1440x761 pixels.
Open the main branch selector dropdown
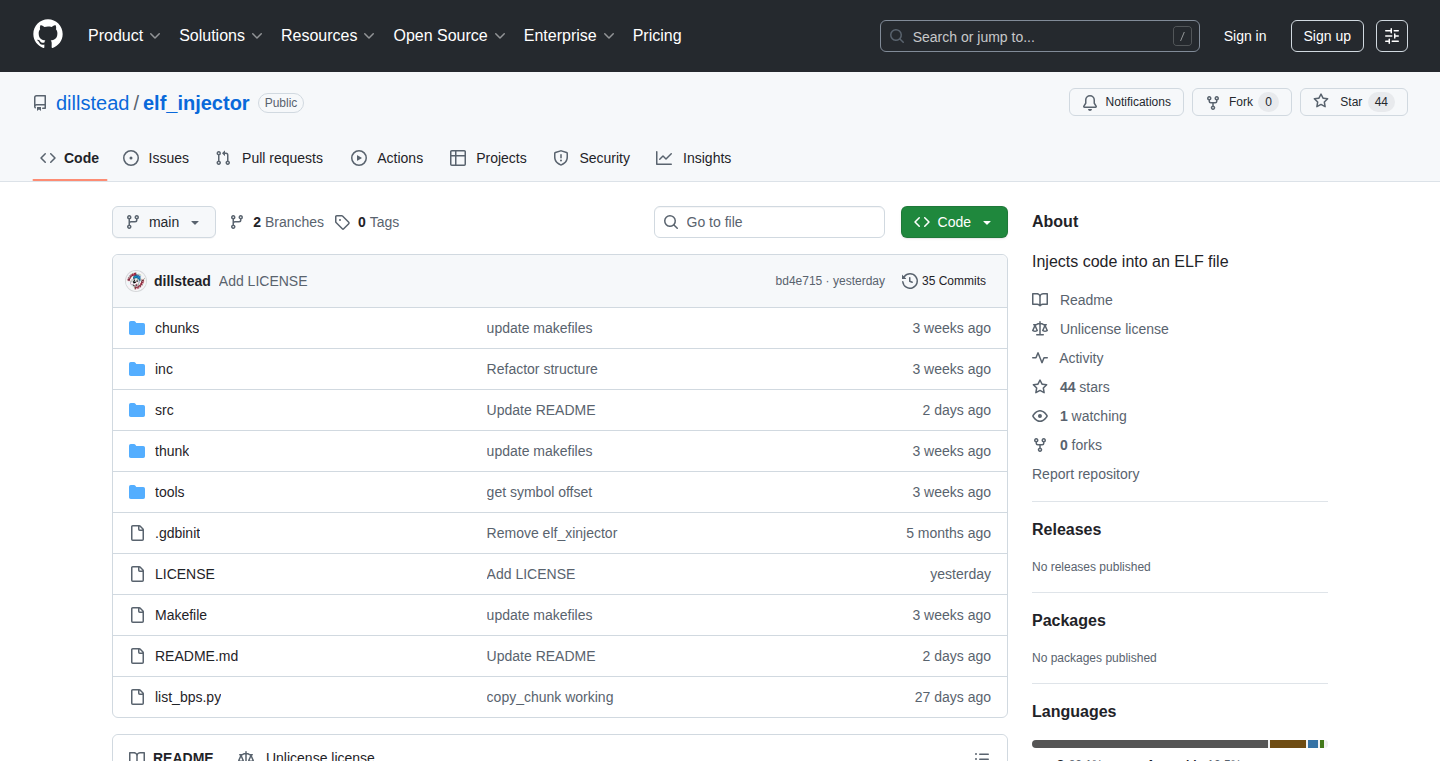click(164, 222)
